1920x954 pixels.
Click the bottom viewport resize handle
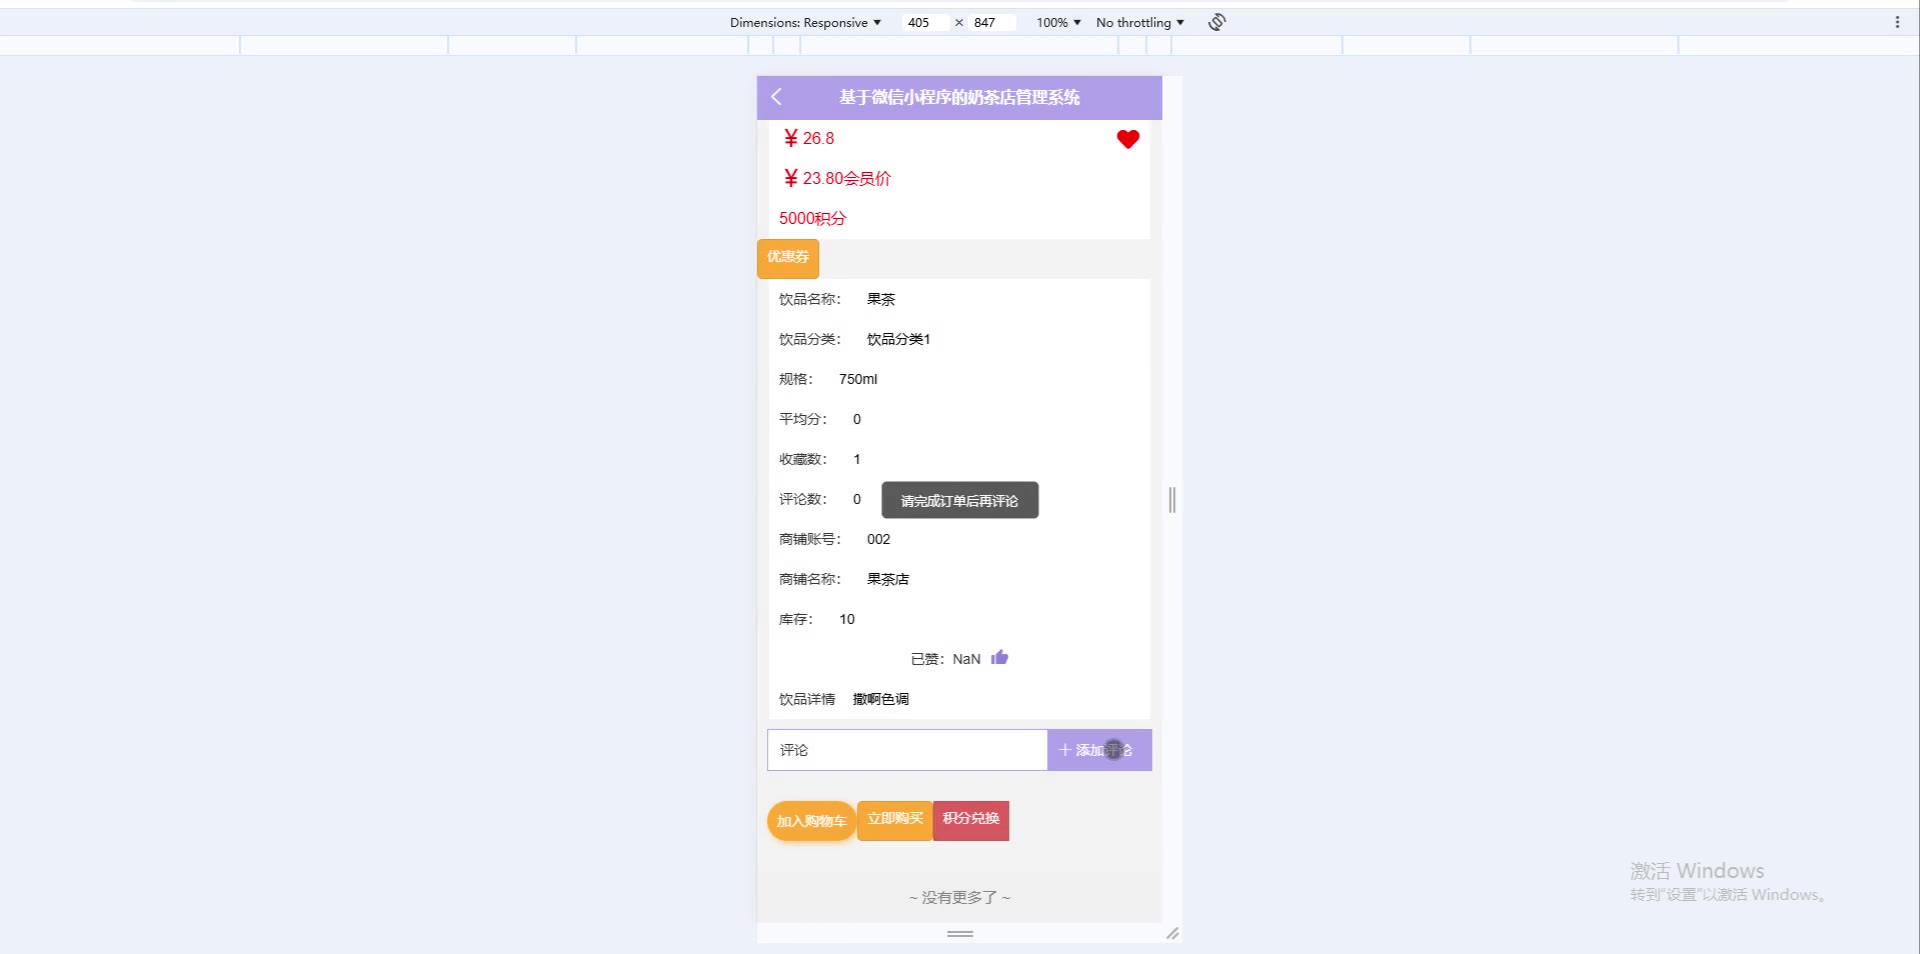960,934
